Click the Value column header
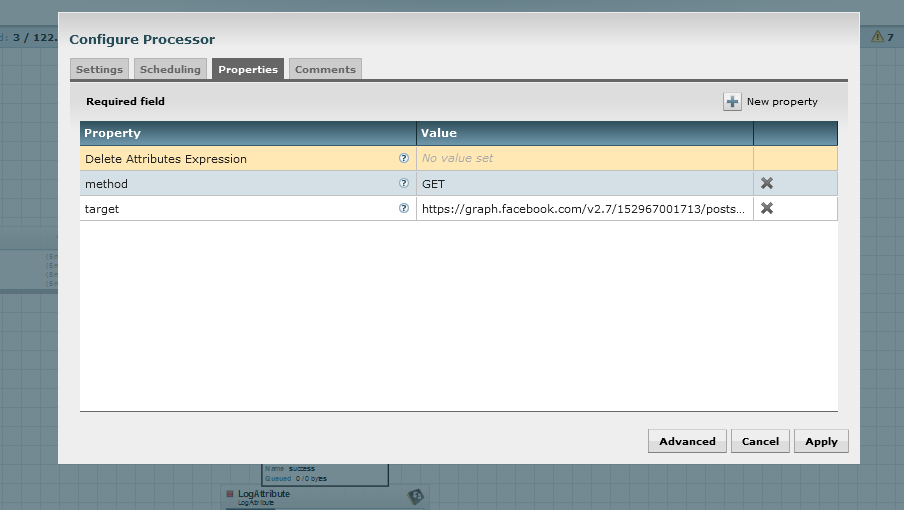Viewport: 907px width, 512px height. click(585, 133)
